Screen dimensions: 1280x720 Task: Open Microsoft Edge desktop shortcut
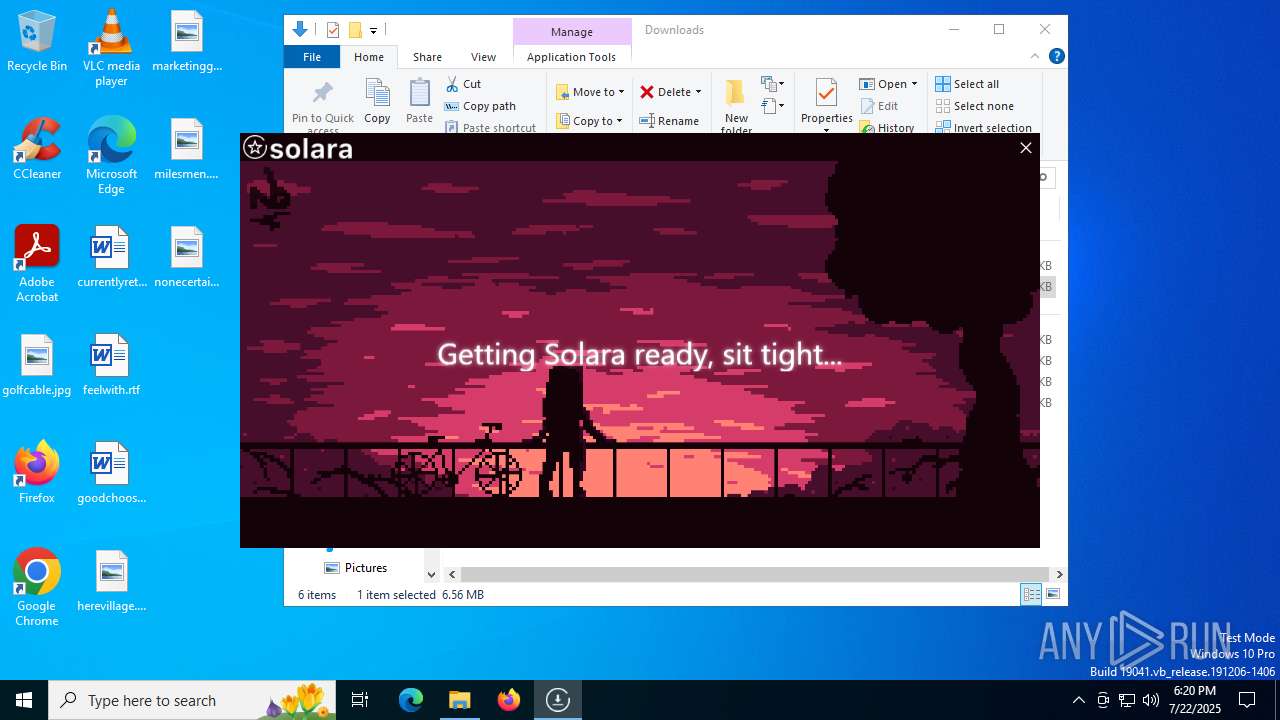coord(111,156)
